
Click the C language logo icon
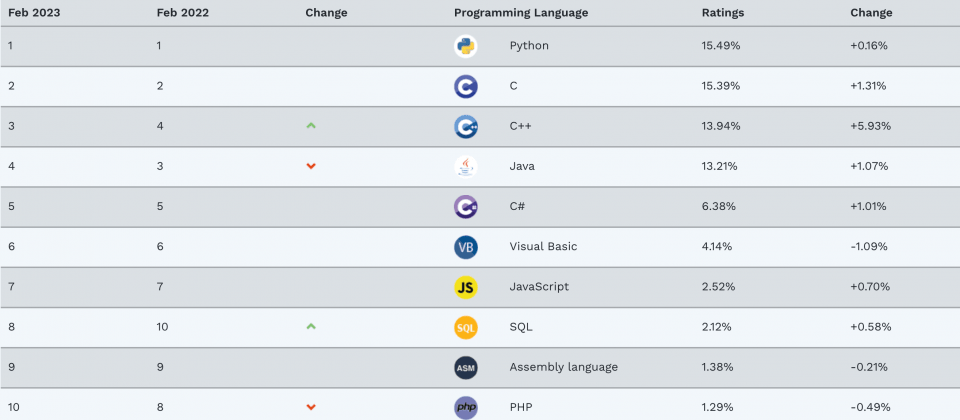[x=465, y=86]
